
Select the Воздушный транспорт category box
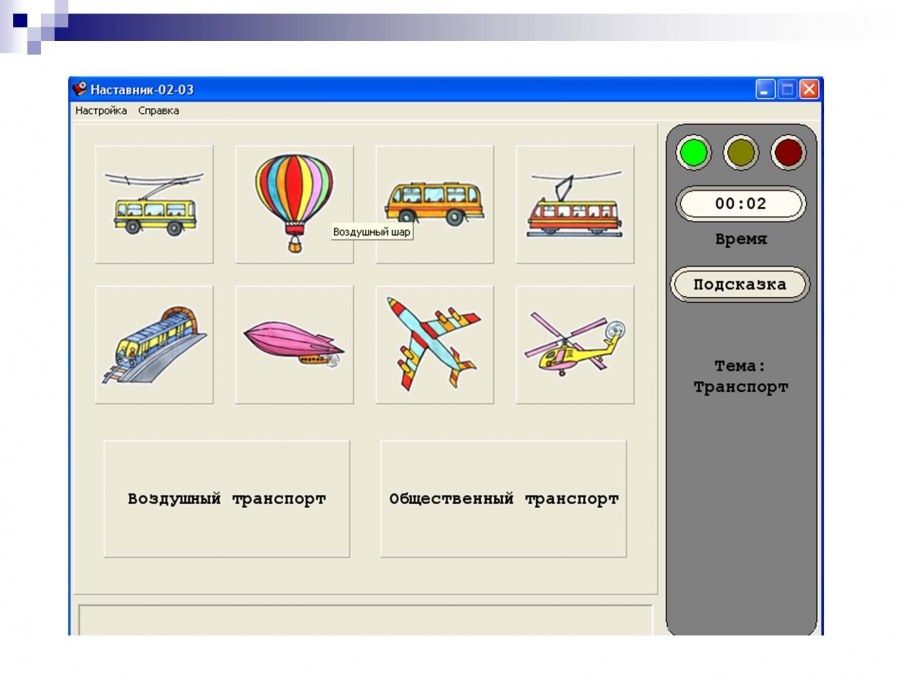pos(227,498)
